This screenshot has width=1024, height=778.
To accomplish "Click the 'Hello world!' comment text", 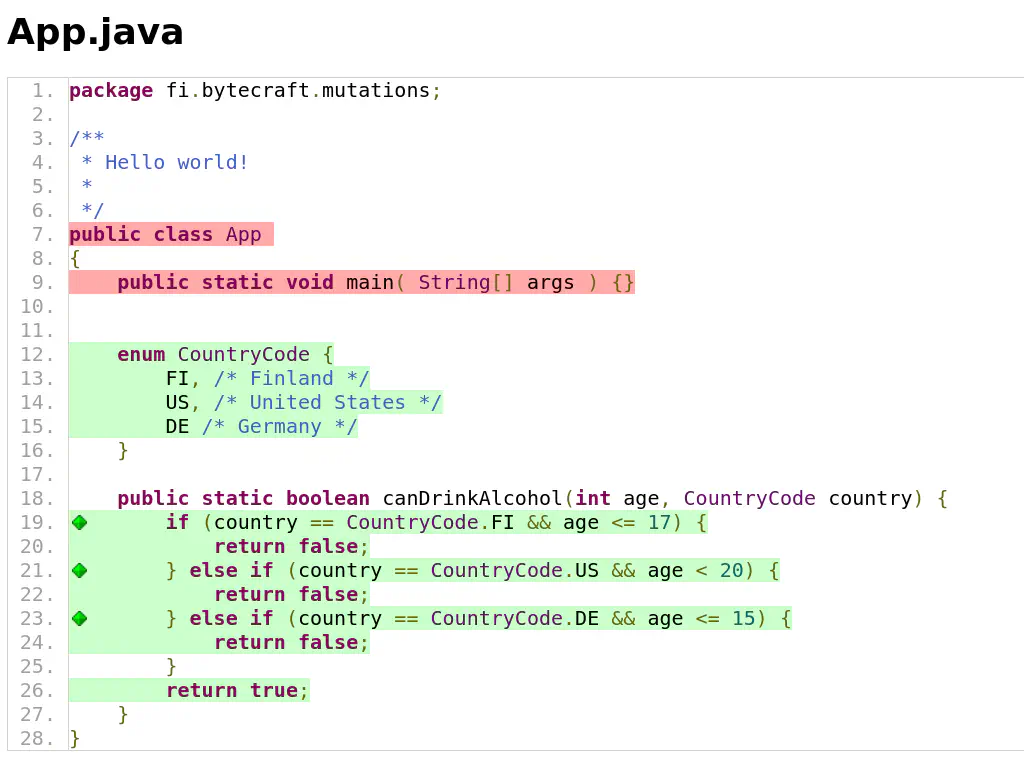I will coord(176,163).
